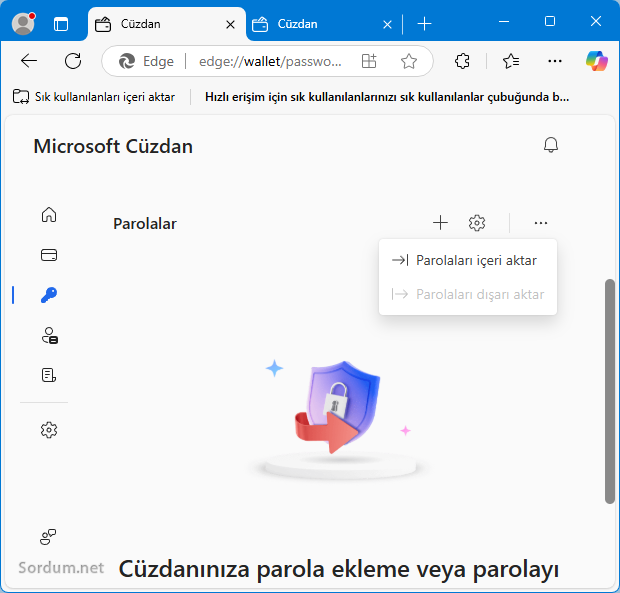Toggle the Parolalar more options menu
Screen dimensions: 620x593
(541, 223)
